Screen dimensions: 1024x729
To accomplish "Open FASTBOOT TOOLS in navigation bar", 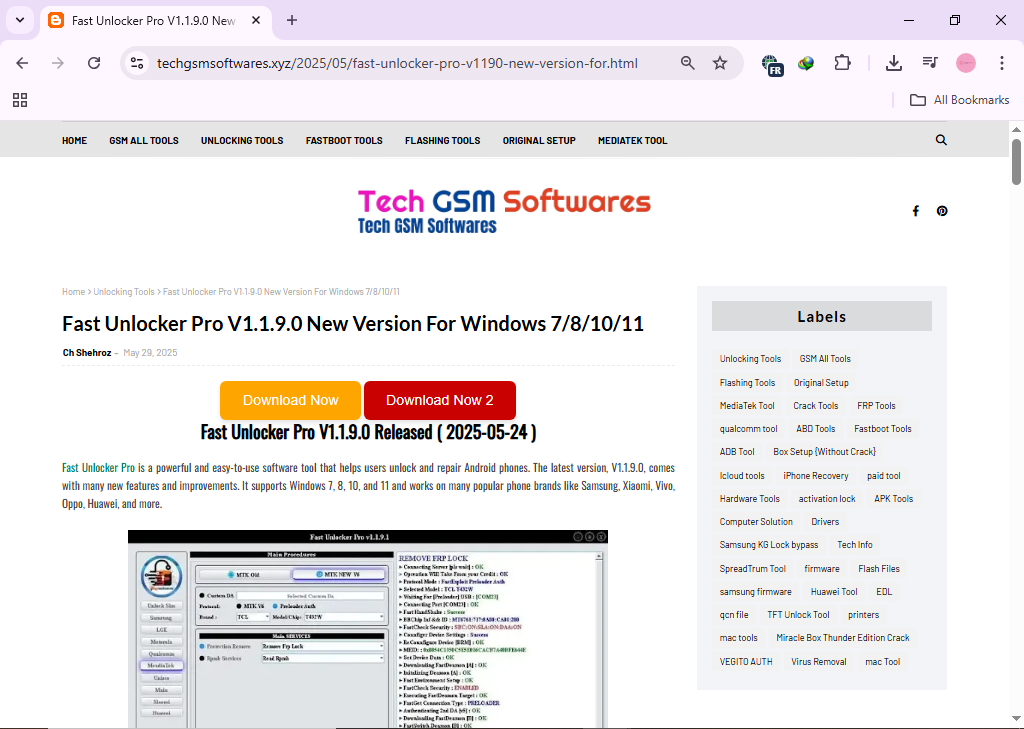I will [x=344, y=140].
